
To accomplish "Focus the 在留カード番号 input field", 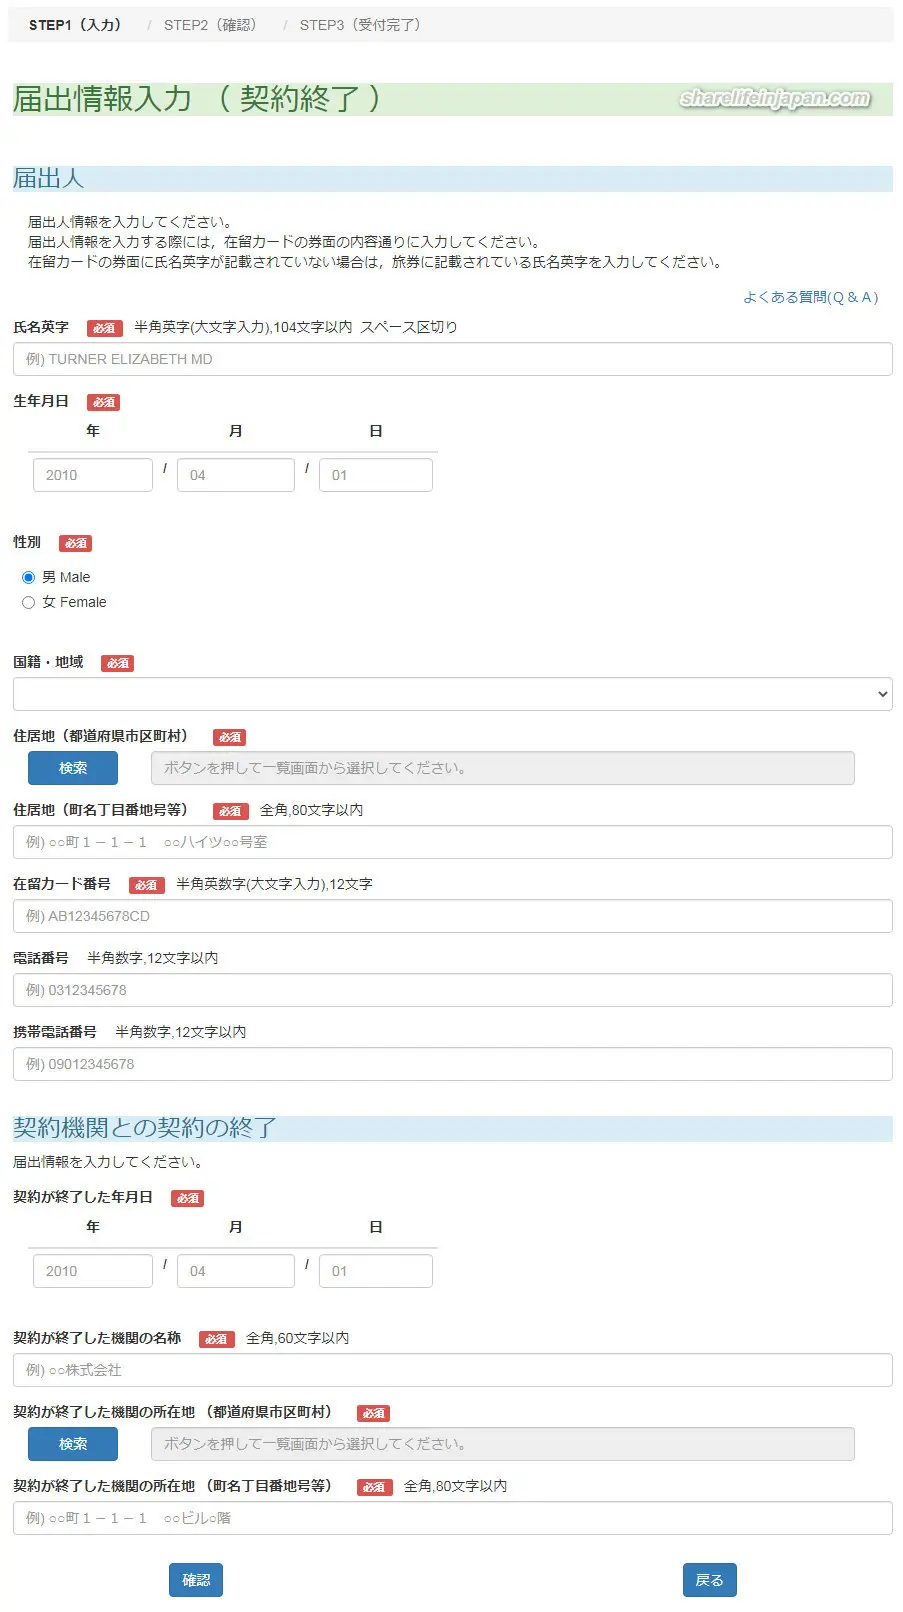I will tap(452, 916).
